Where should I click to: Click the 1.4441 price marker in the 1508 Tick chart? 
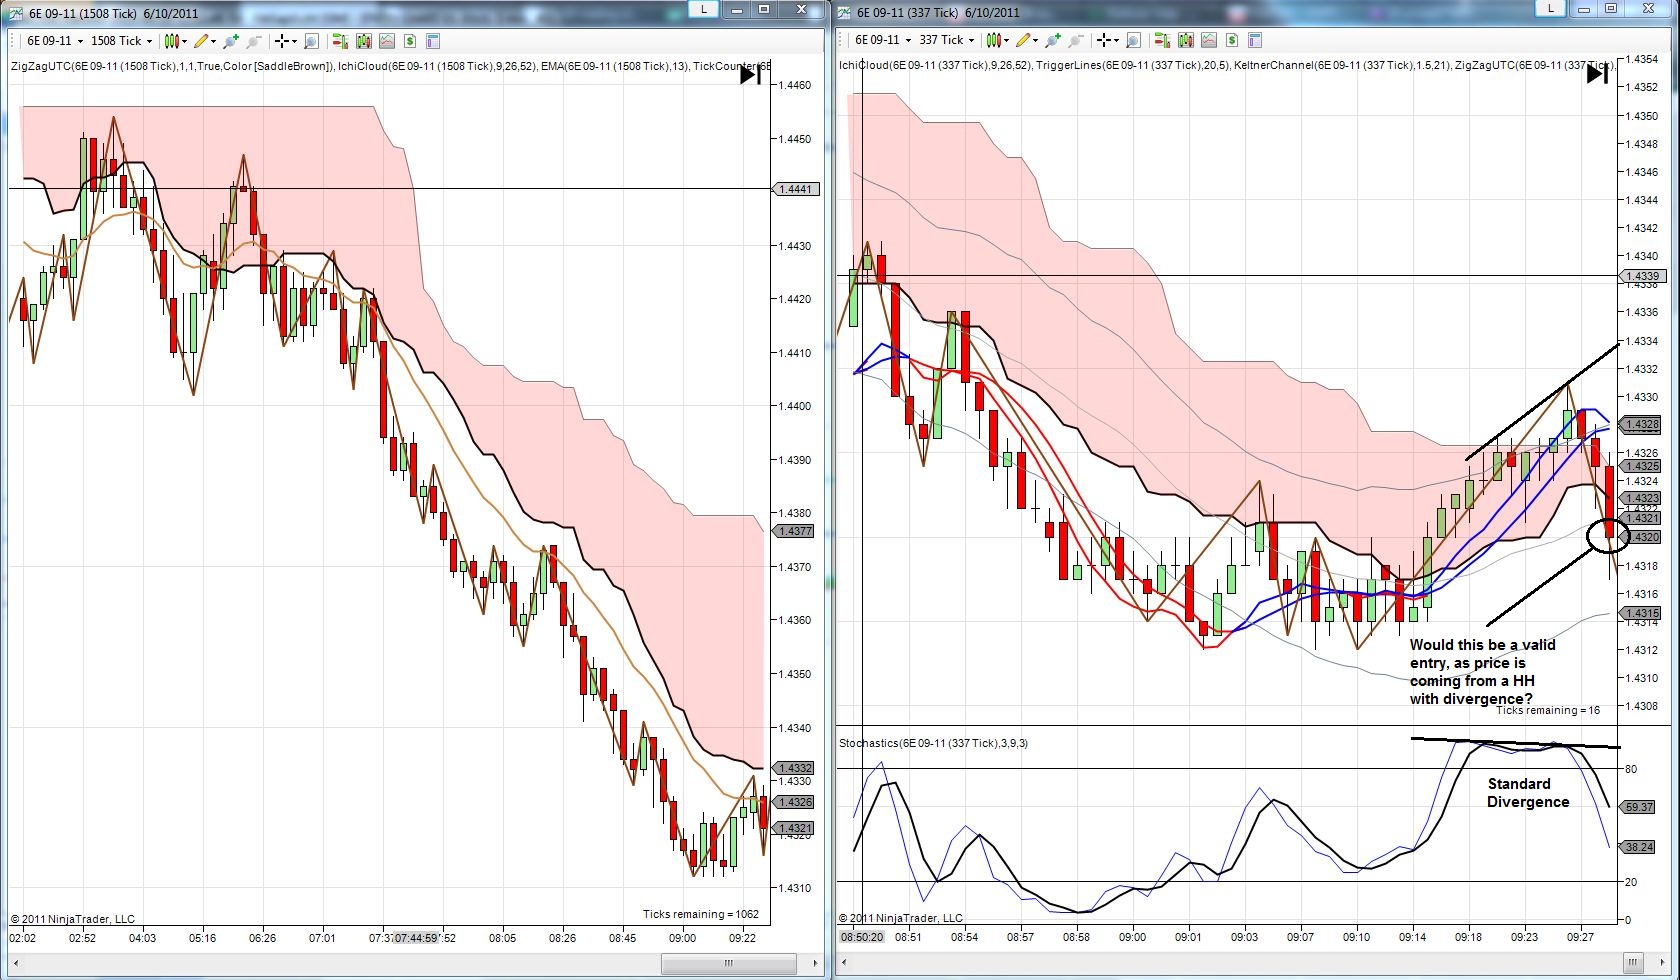coord(796,189)
